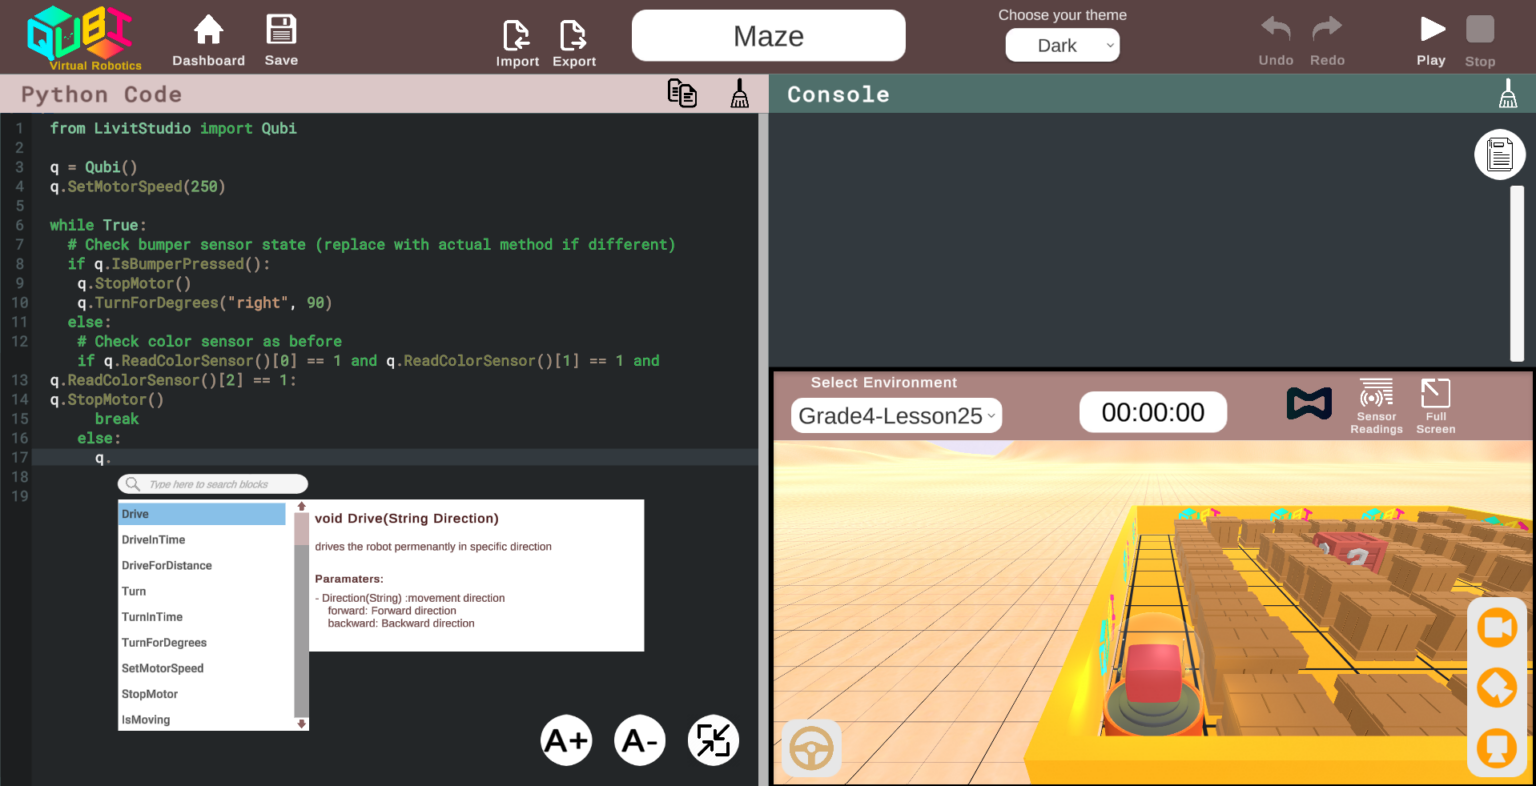The image size is (1536, 786).
Task: Click the steering wheel manual control icon
Action: [811, 748]
